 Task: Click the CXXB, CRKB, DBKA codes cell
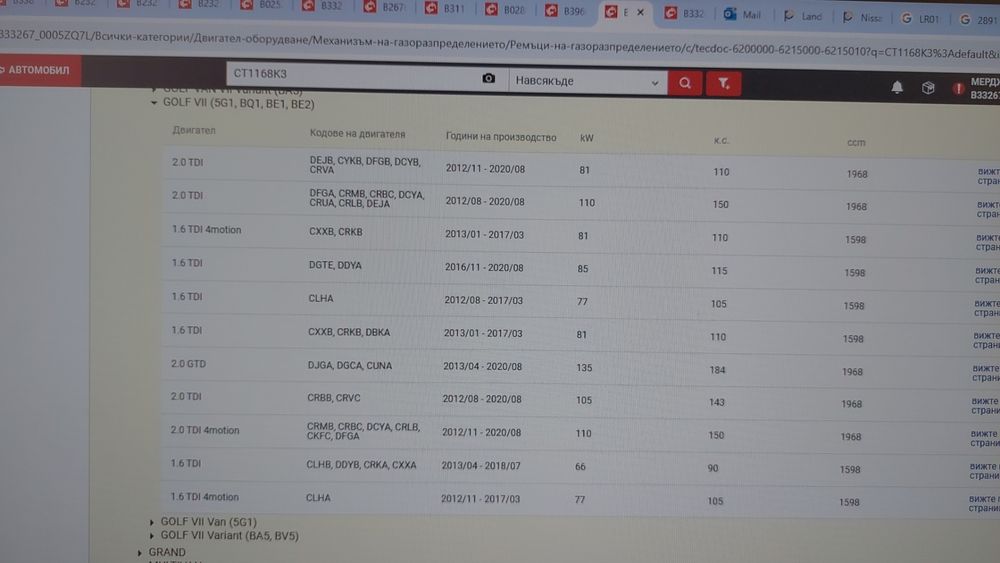pyautogui.click(x=349, y=332)
